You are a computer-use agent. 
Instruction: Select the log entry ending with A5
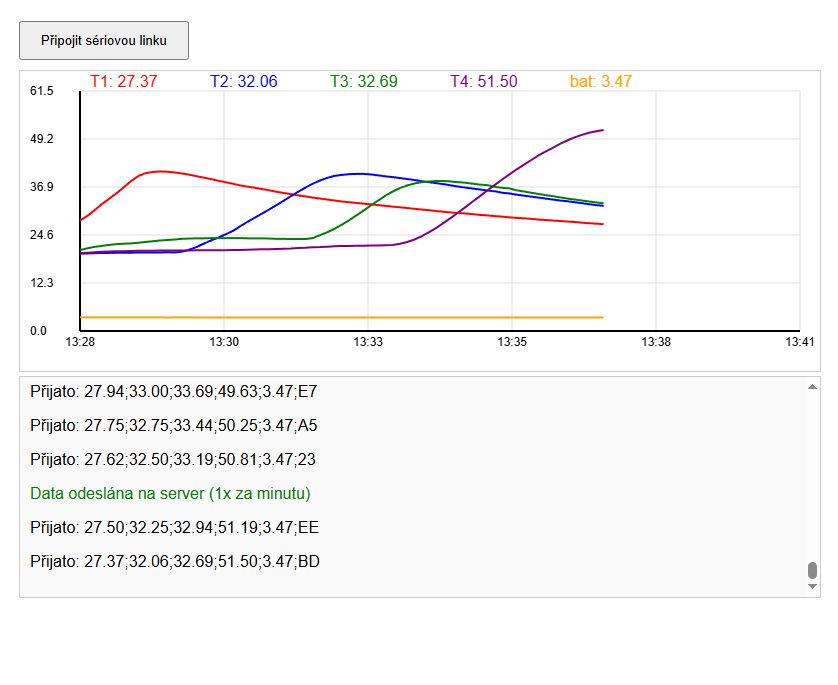pos(173,425)
